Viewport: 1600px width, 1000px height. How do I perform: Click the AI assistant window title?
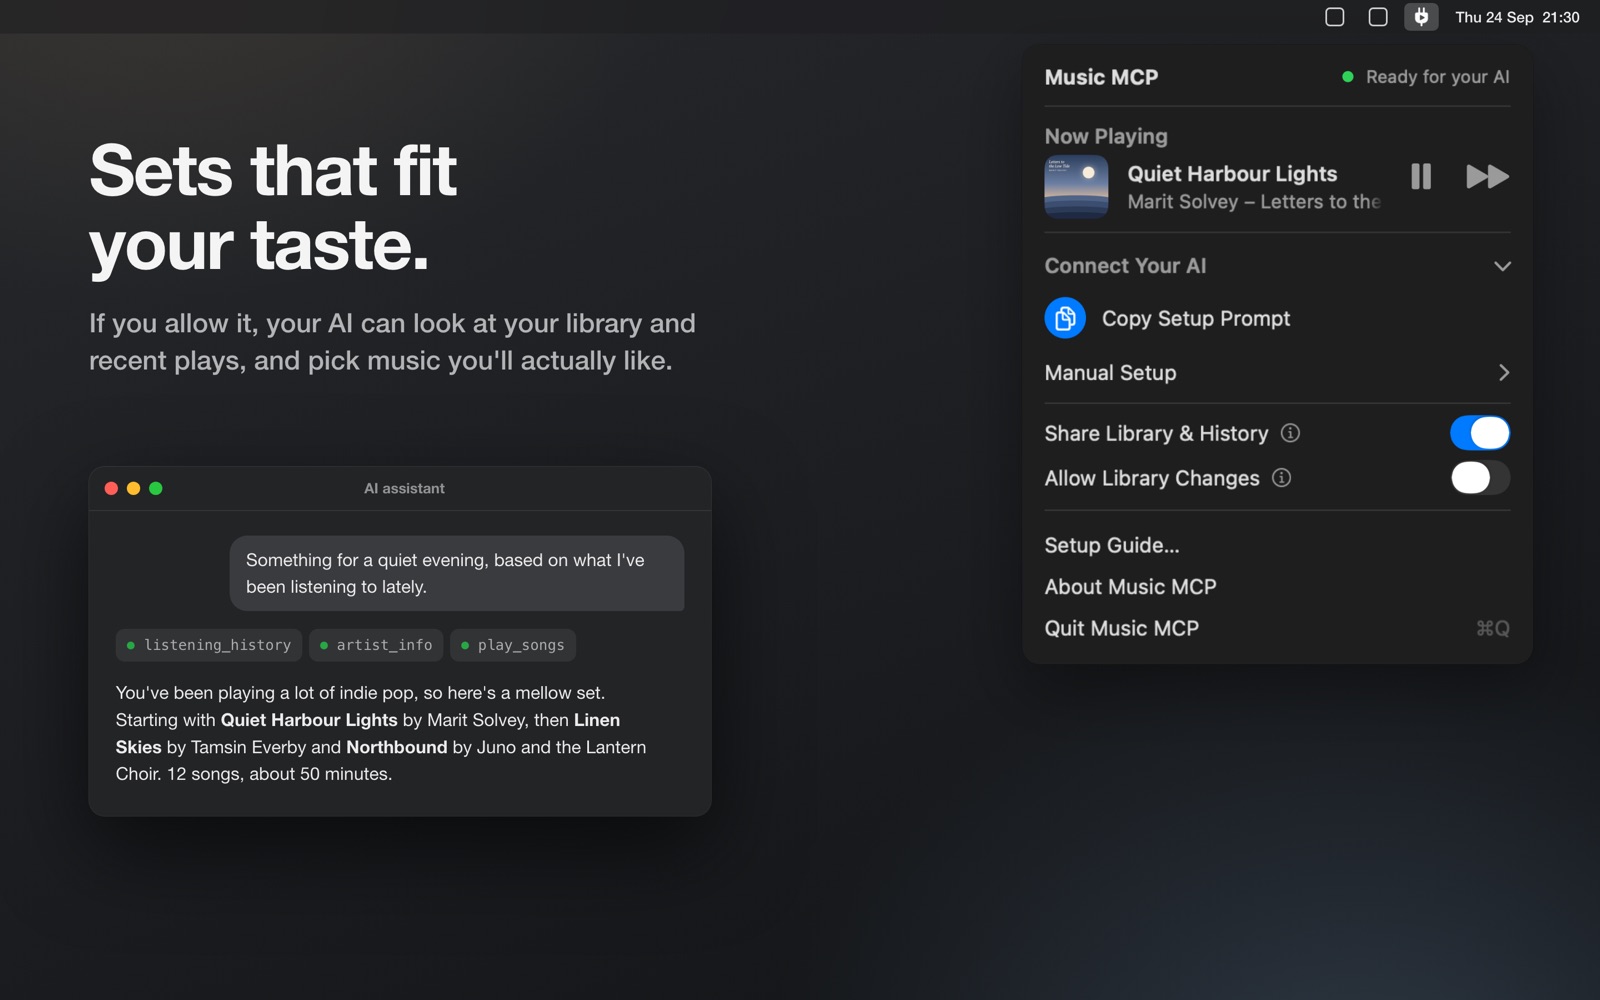tap(404, 488)
